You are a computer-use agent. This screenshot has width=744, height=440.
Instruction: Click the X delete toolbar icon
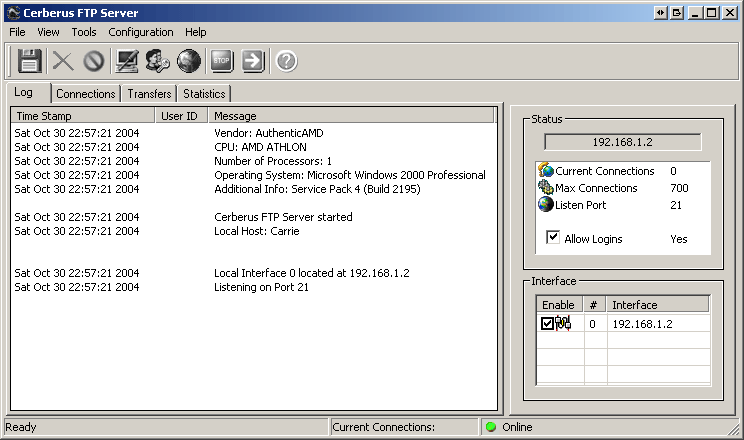point(63,61)
